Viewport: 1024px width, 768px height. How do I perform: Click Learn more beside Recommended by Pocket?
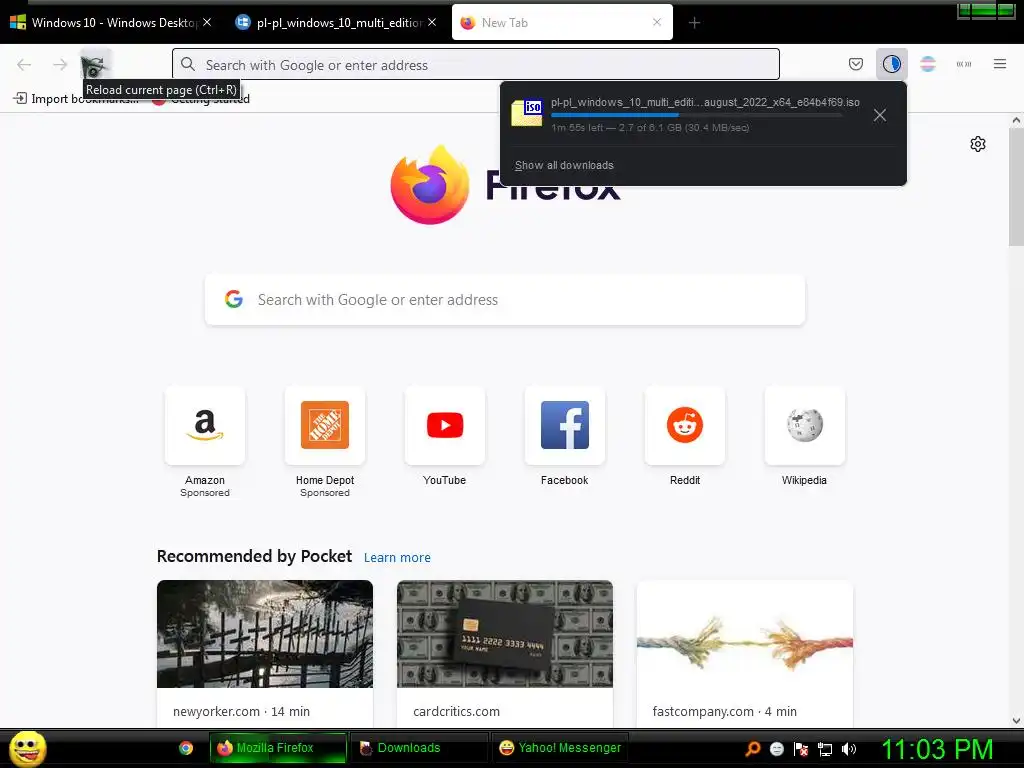click(x=397, y=558)
